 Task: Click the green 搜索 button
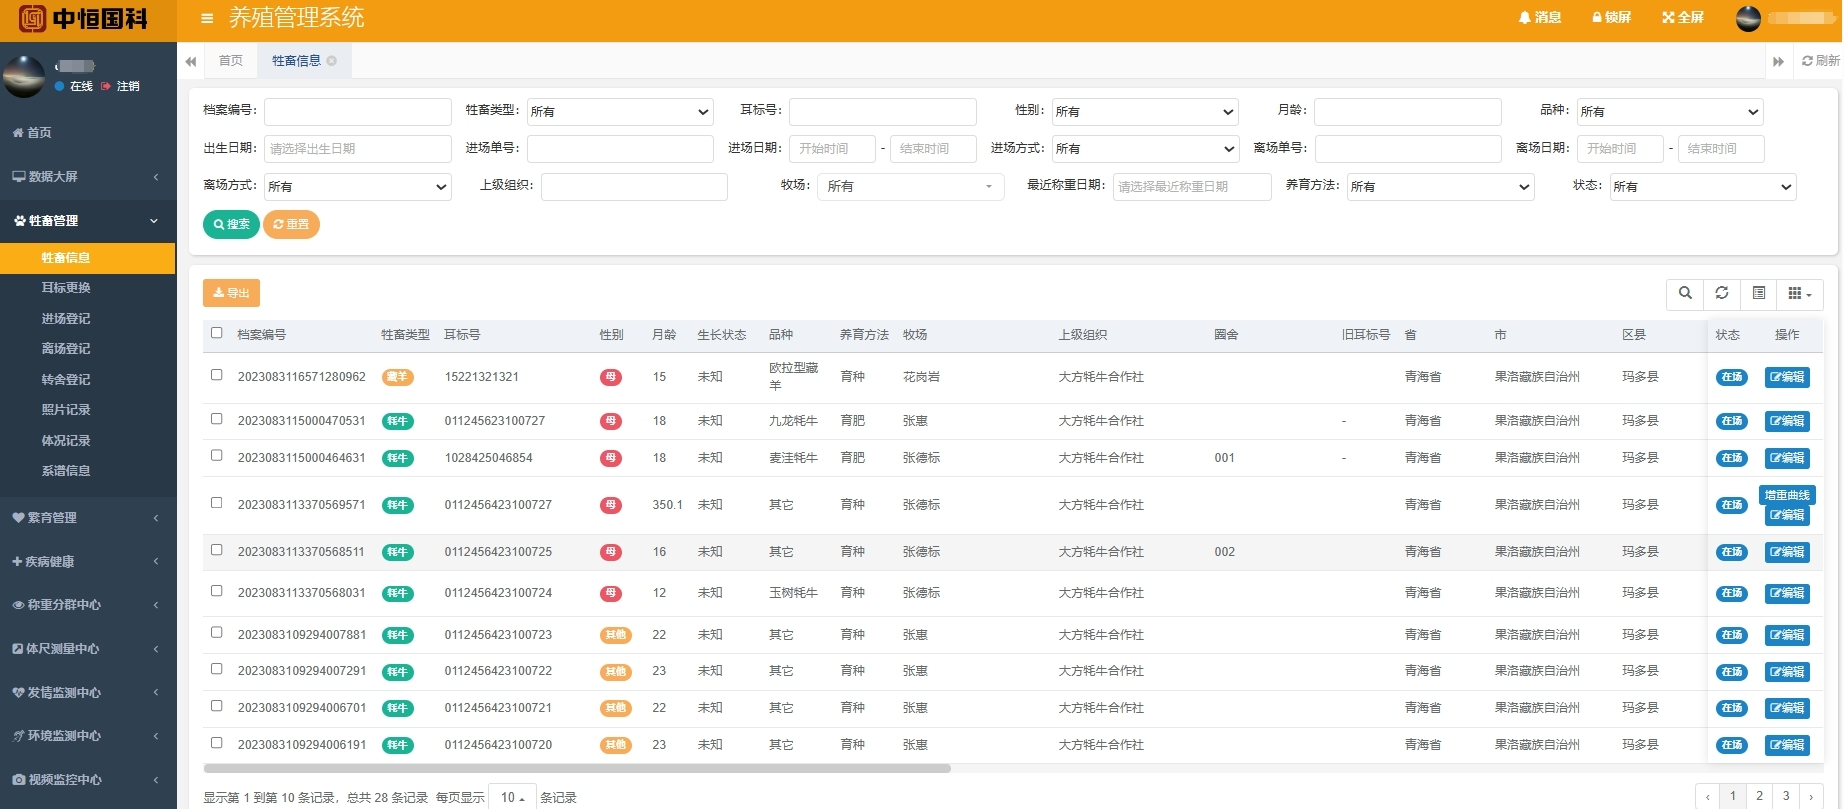pos(231,225)
